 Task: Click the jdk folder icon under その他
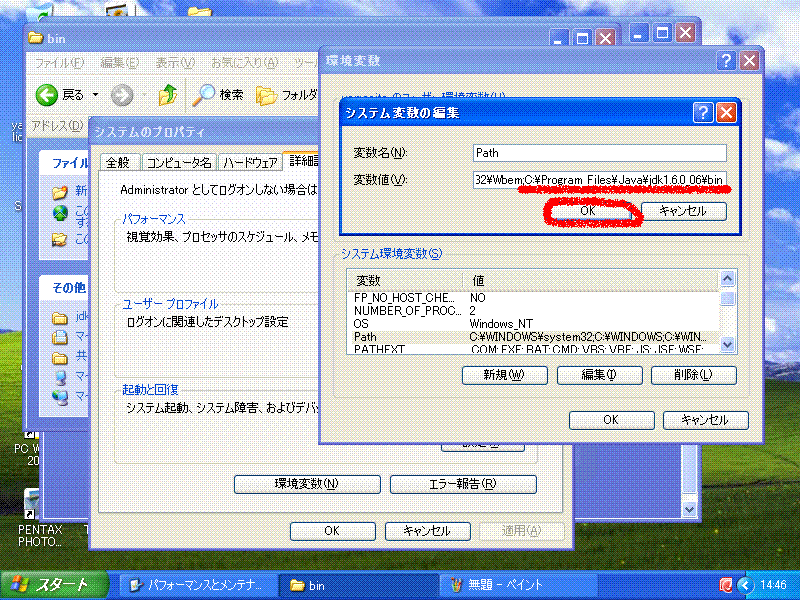click(x=60, y=318)
